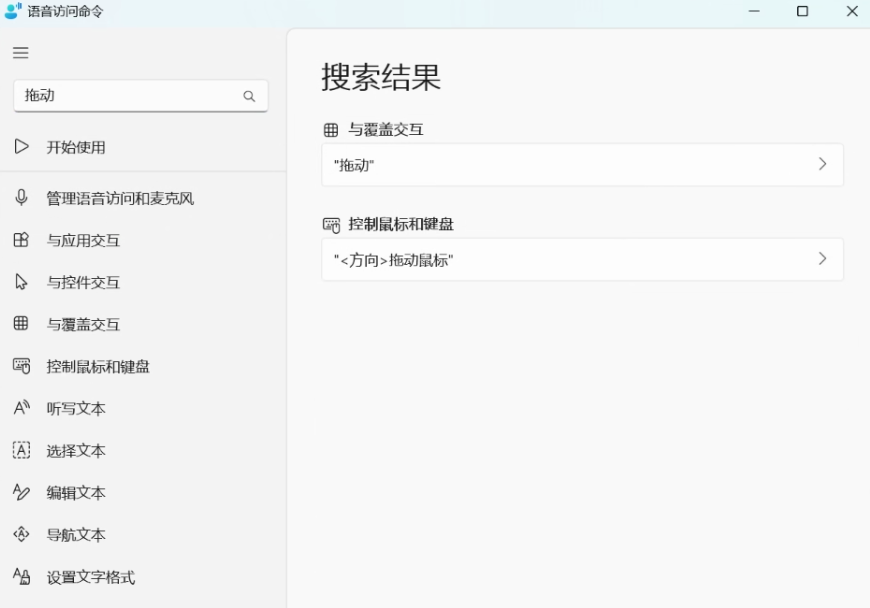Click the grid icon beside sidebar 与覆盖交互

point(21,323)
